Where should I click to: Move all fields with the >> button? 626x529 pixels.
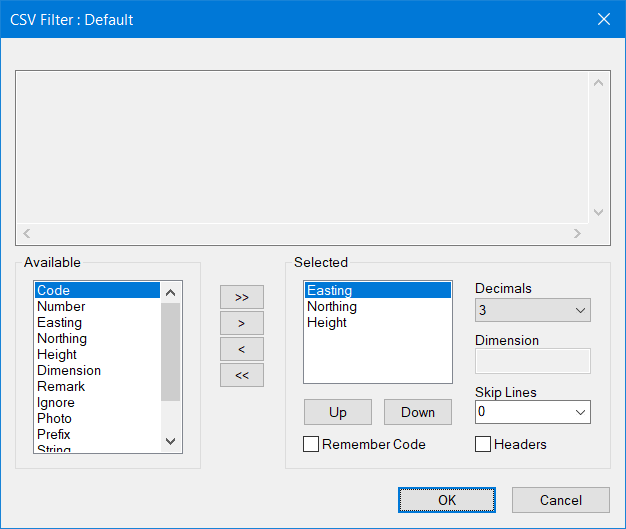(x=242, y=297)
